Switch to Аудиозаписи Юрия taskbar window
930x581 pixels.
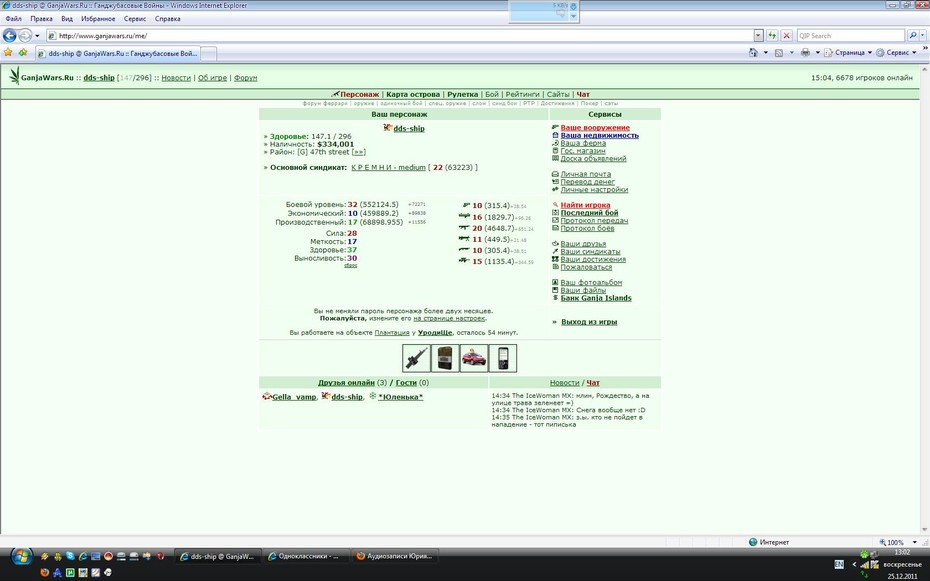click(x=394, y=556)
